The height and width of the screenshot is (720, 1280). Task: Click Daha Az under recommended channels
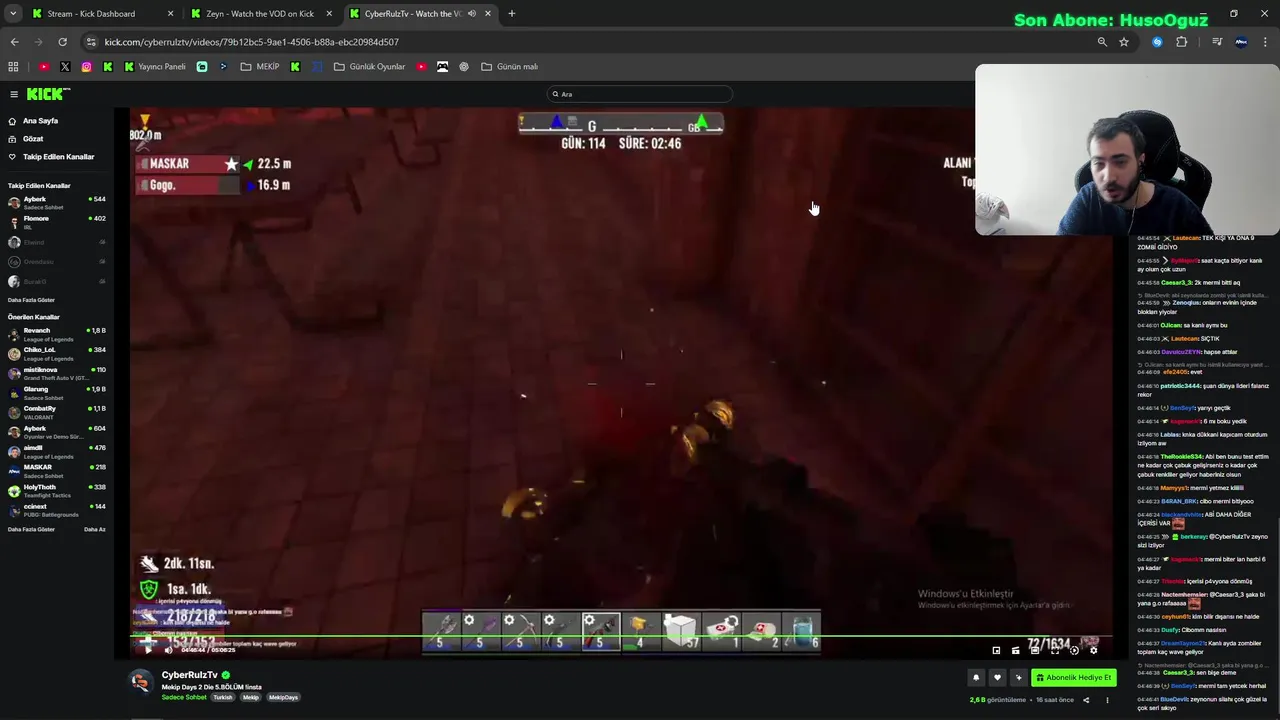click(95, 529)
